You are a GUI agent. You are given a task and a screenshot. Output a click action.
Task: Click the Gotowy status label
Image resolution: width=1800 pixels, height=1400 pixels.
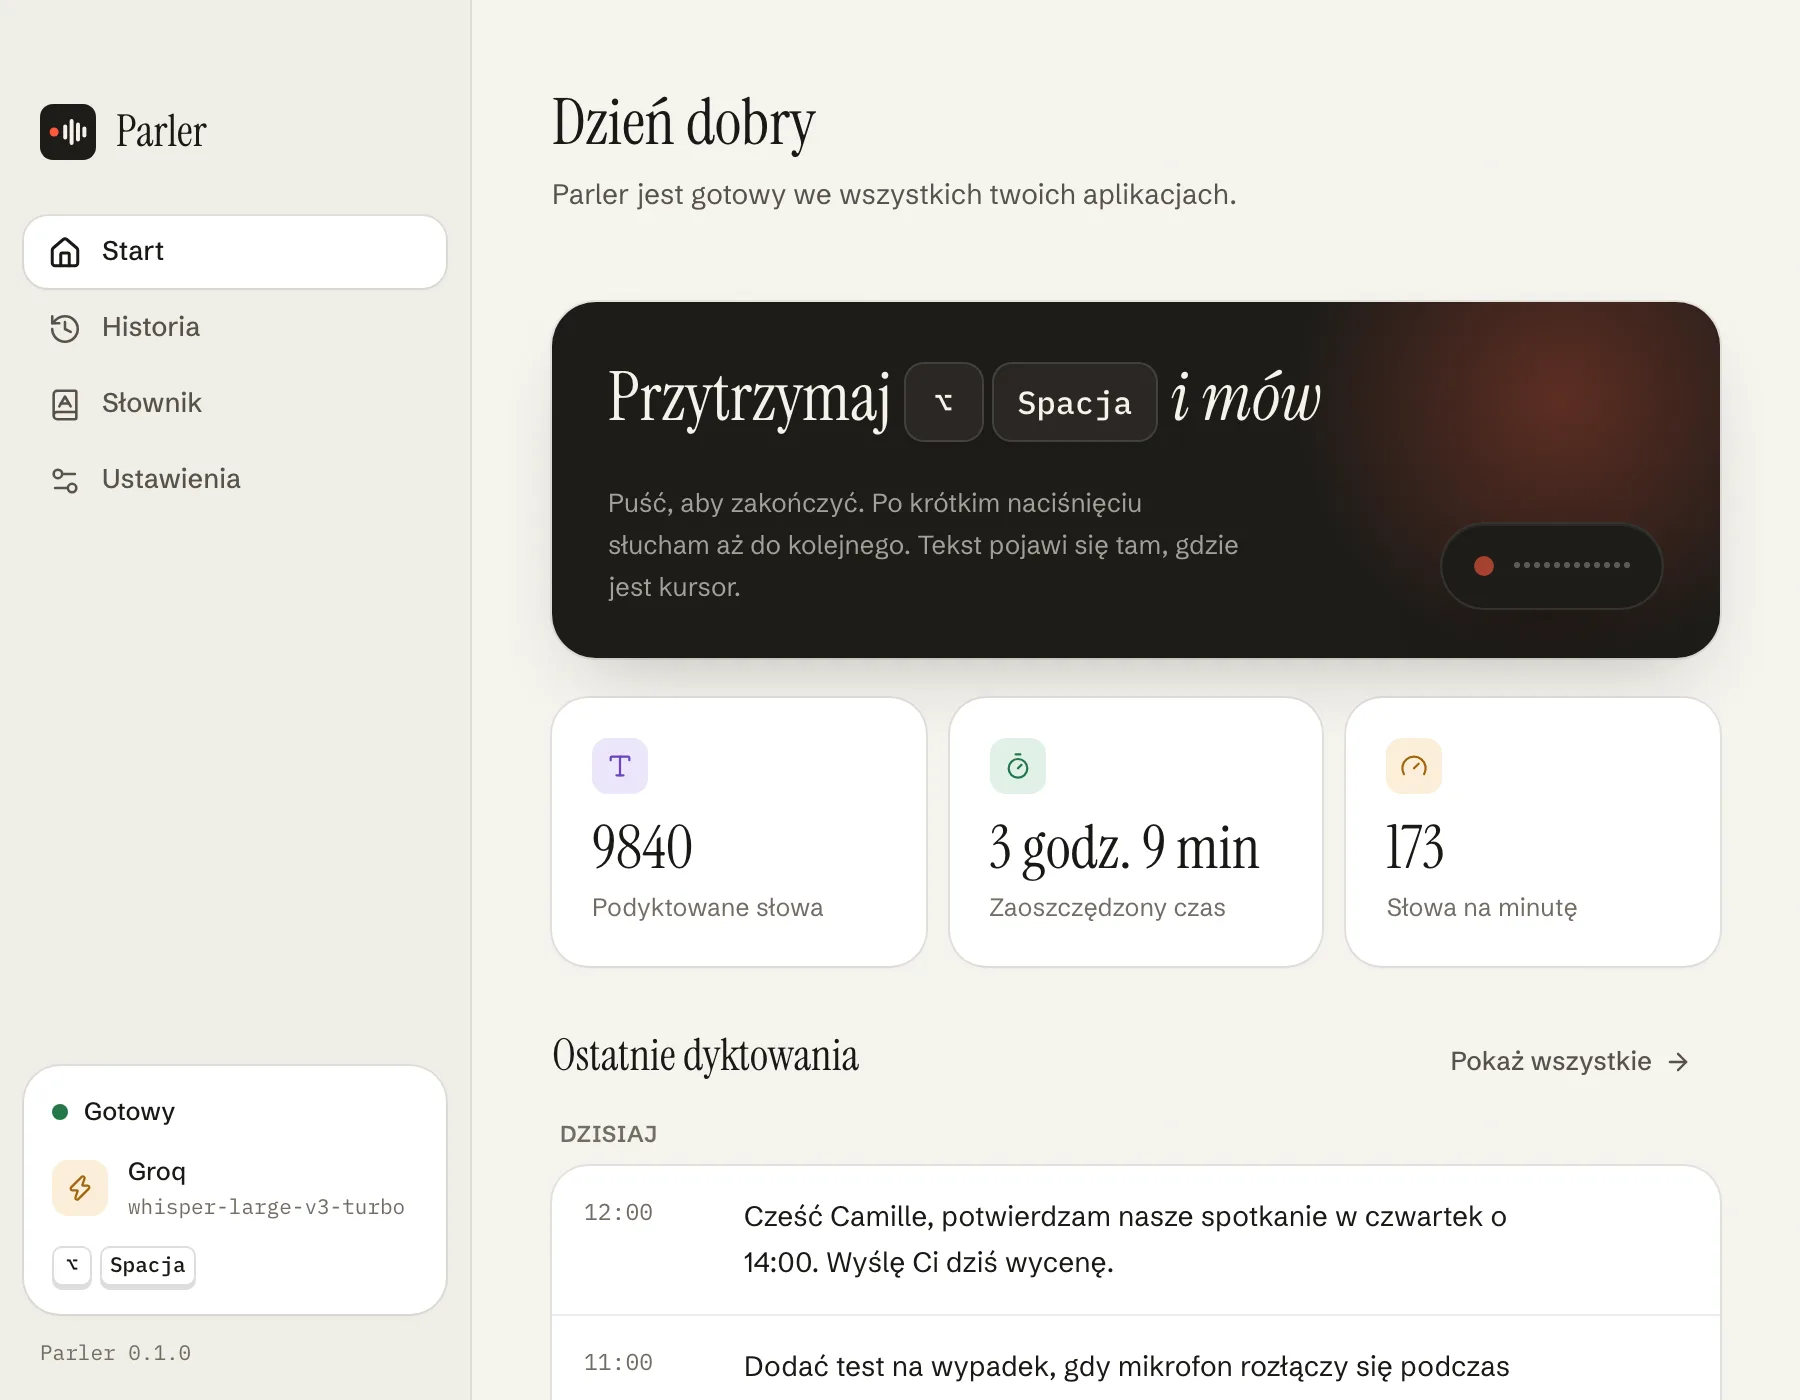tap(129, 1112)
